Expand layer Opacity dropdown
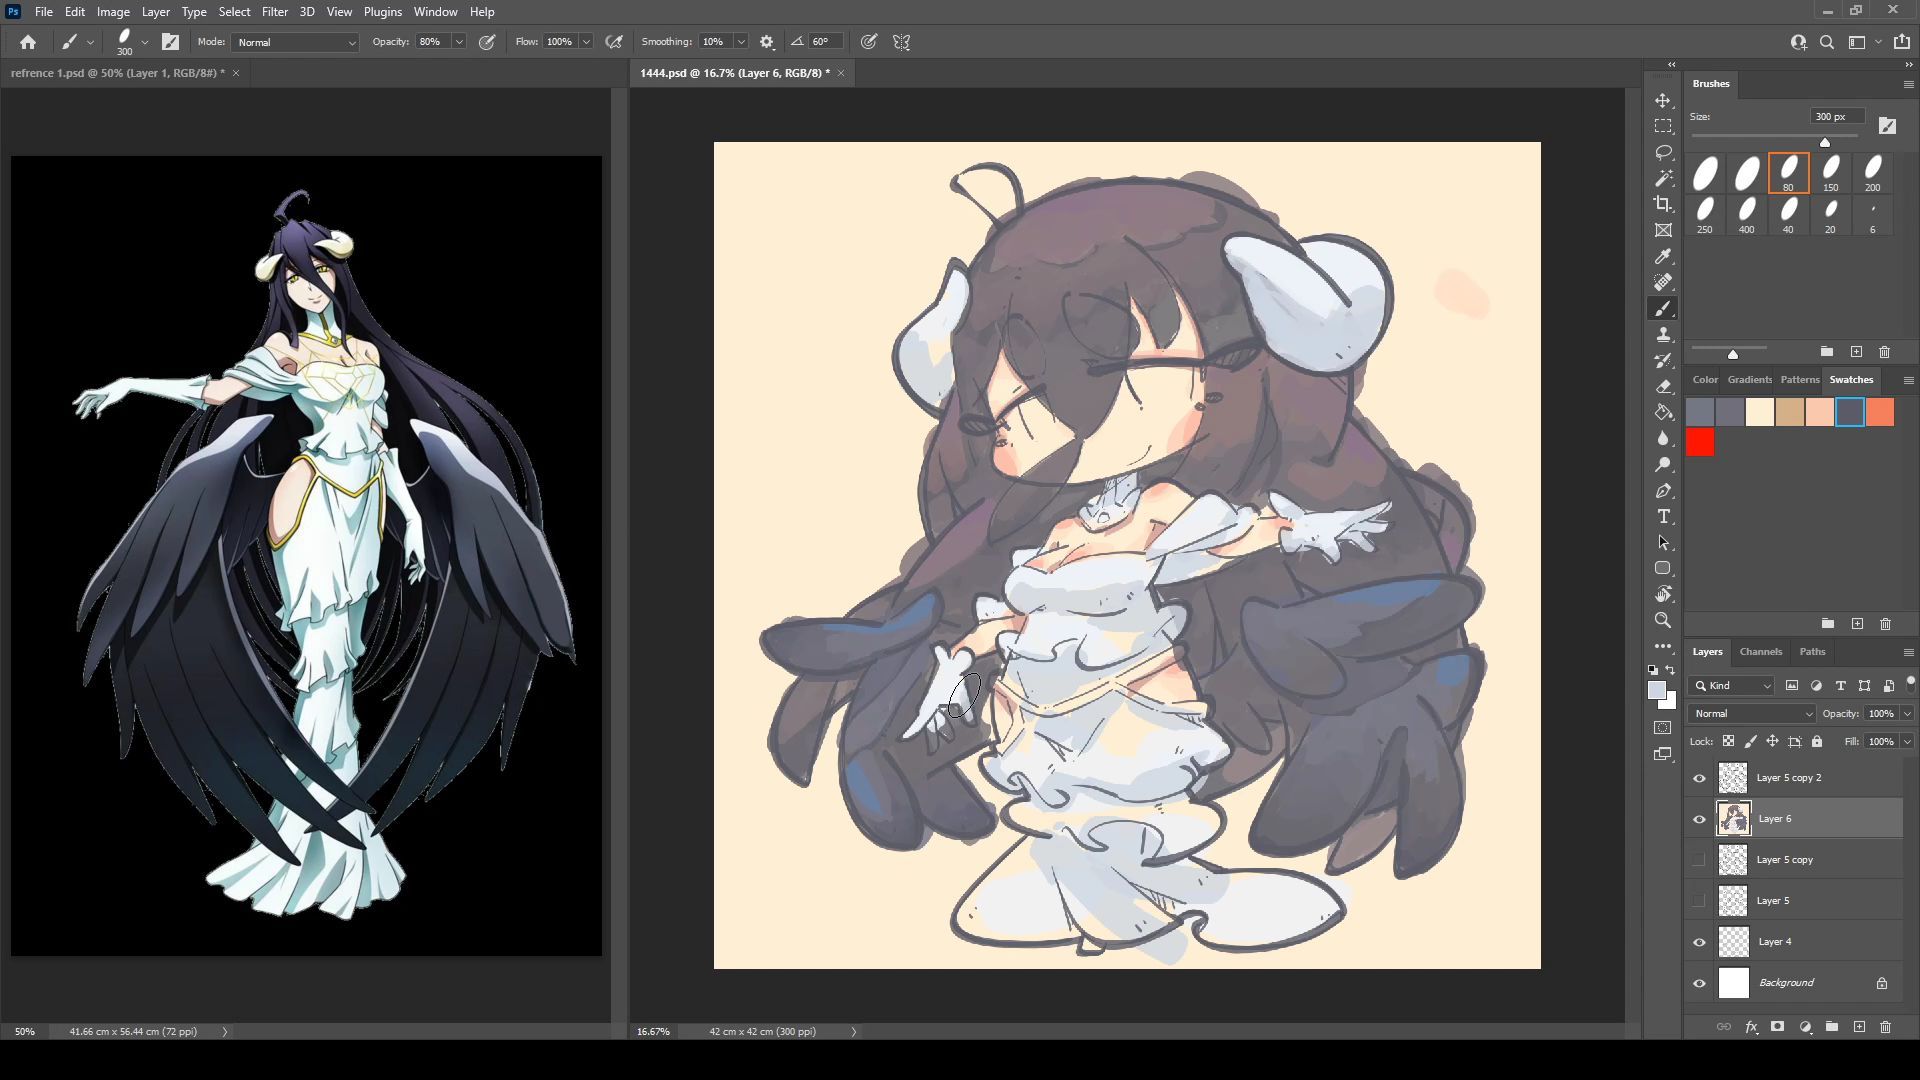The image size is (1920, 1080). [x=1907, y=714]
